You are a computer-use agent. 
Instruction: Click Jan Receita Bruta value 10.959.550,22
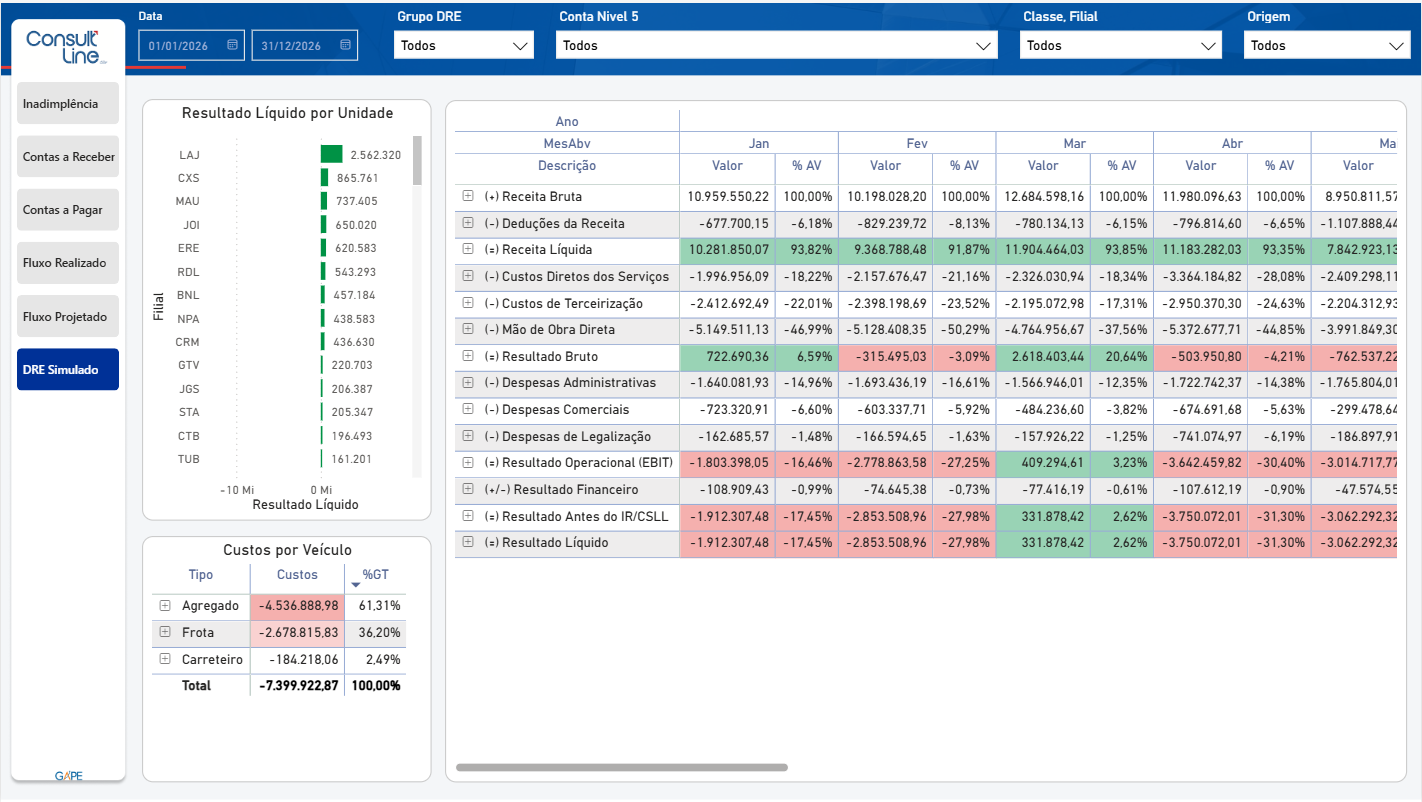click(728, 197)
